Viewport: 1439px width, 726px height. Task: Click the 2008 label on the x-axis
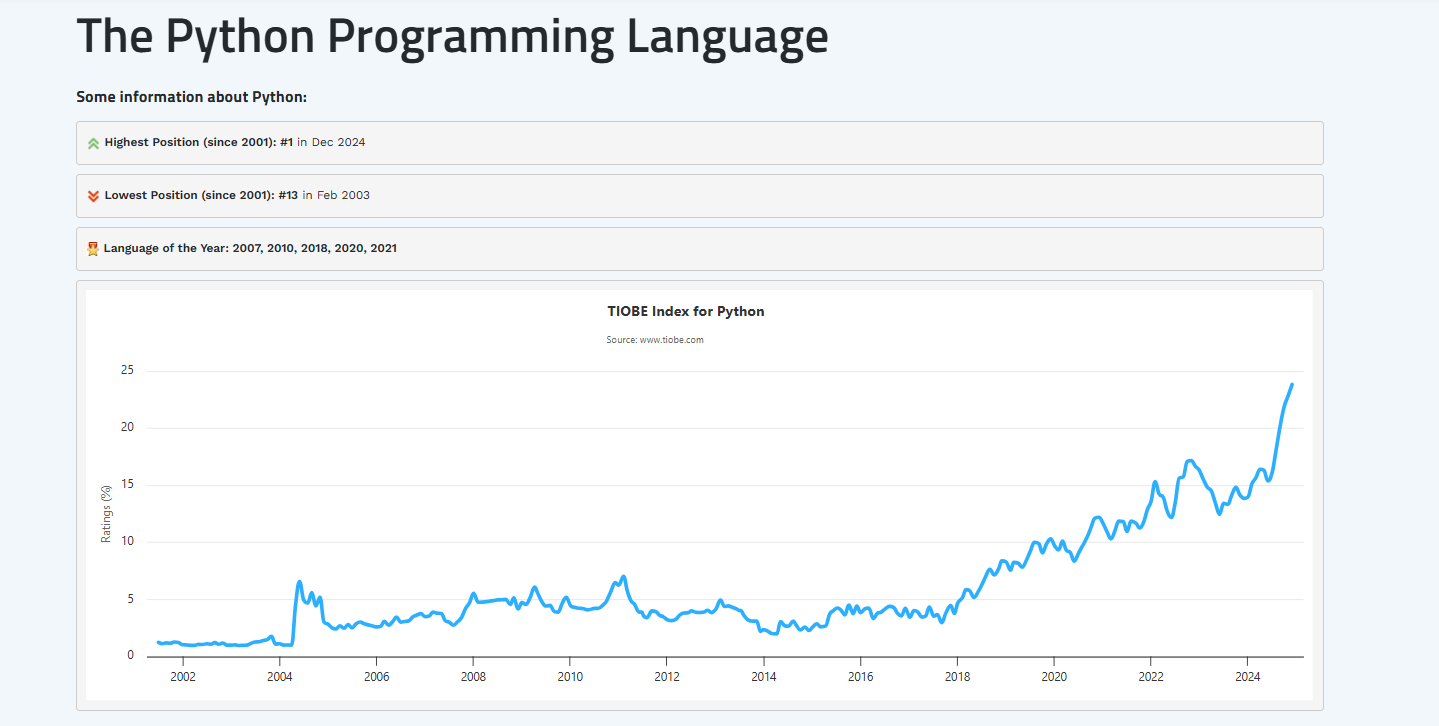coord(473,676)
